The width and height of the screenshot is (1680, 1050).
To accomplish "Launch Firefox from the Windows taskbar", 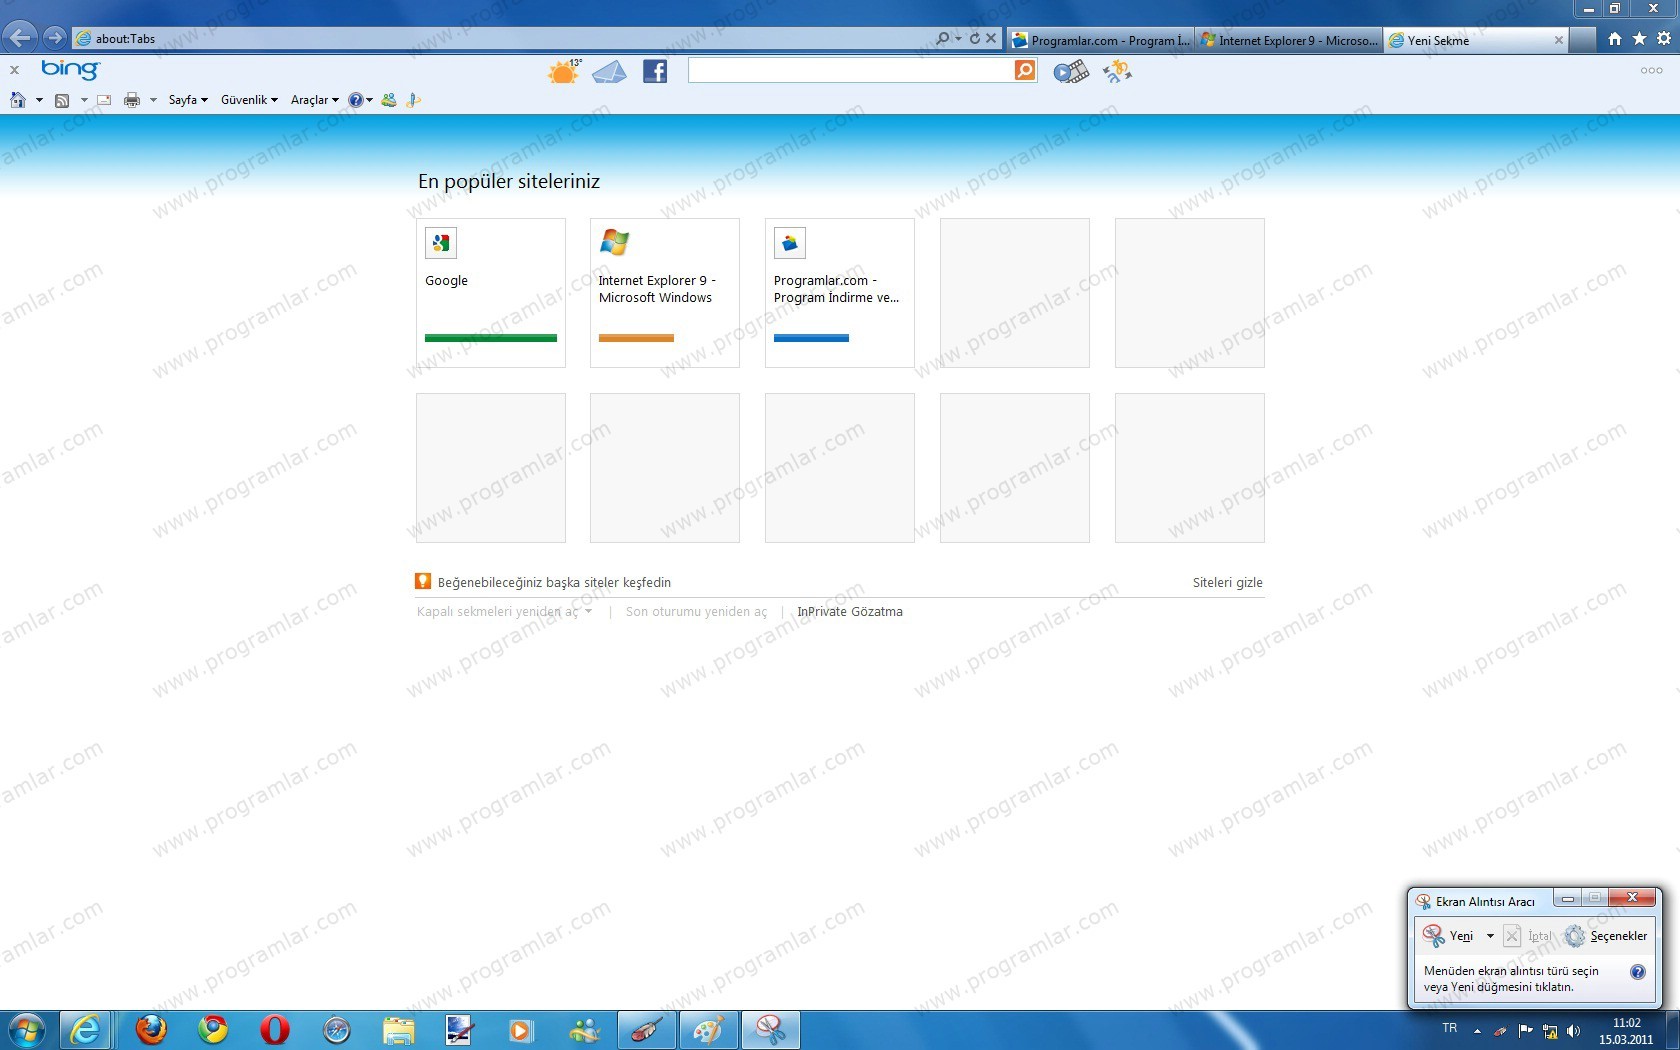I will (x=151, y=1029).
